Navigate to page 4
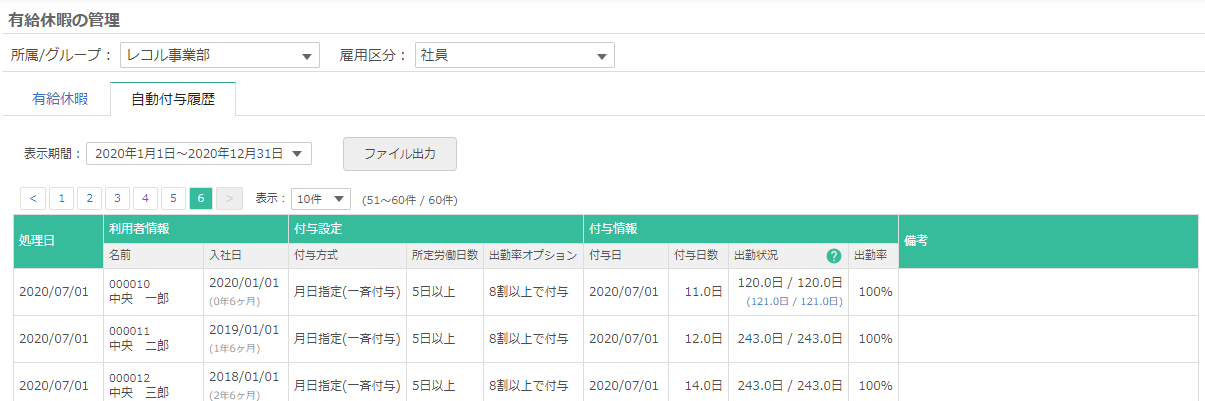1205x401 pixels. (x=145, y=198)
